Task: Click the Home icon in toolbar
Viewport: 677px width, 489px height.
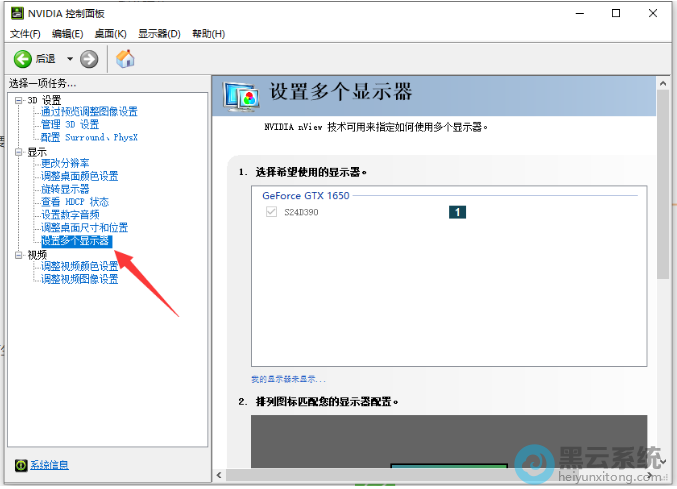Action: point(125,59)
